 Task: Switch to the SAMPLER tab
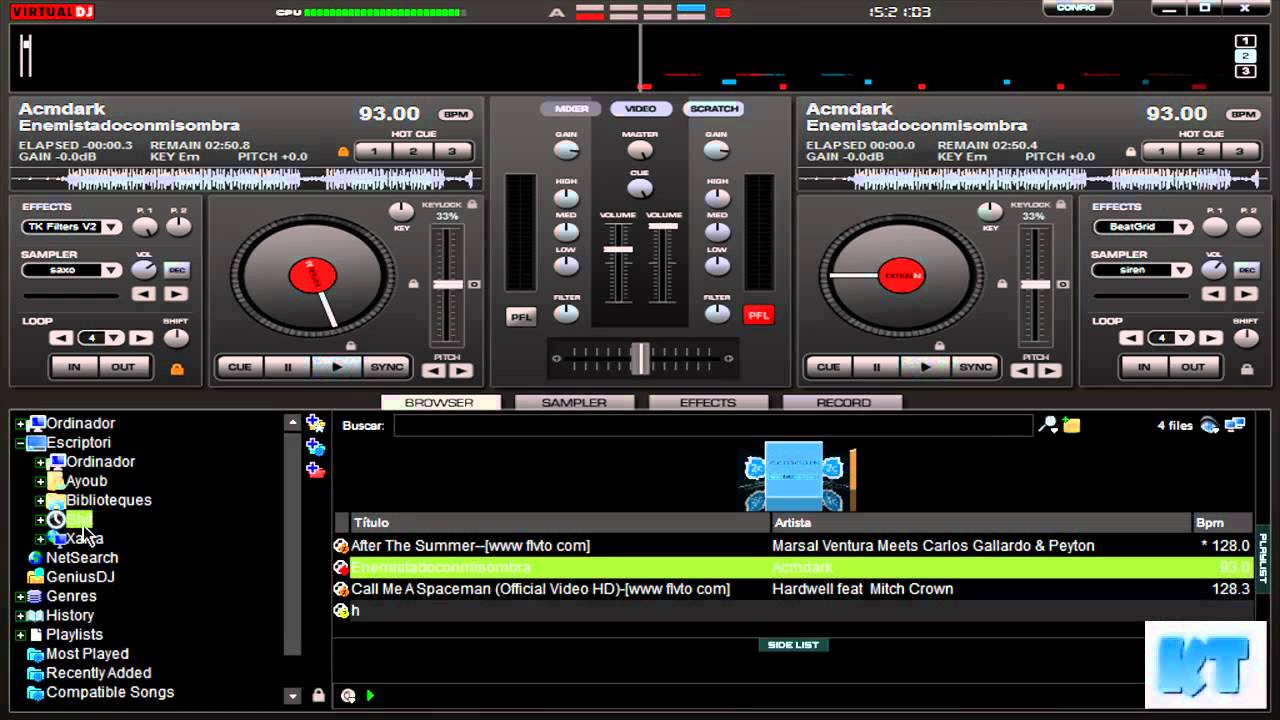[x=574, y=403]
